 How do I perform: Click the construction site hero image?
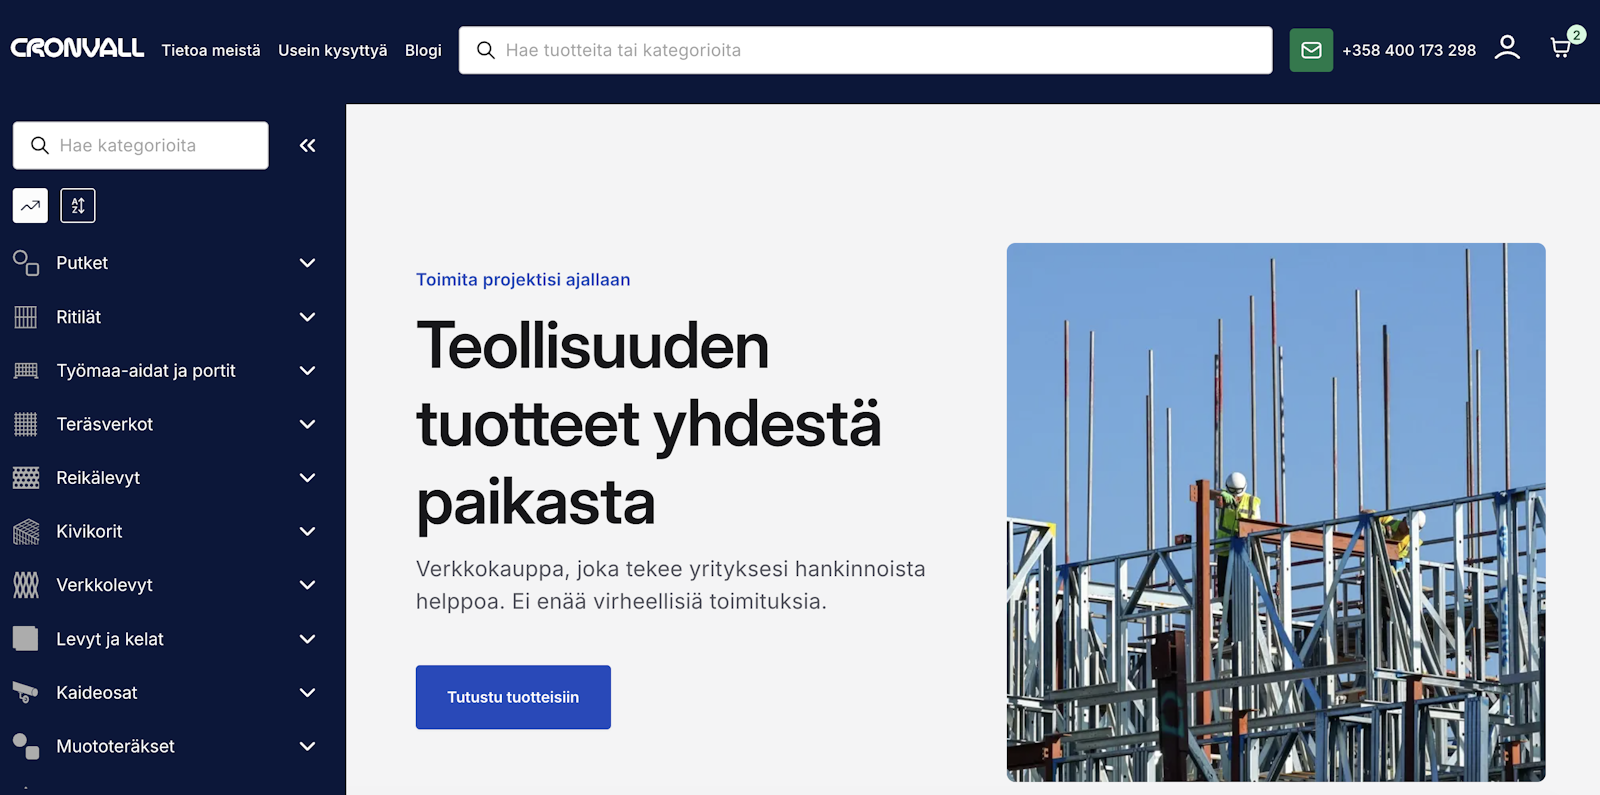(1275, 512)
